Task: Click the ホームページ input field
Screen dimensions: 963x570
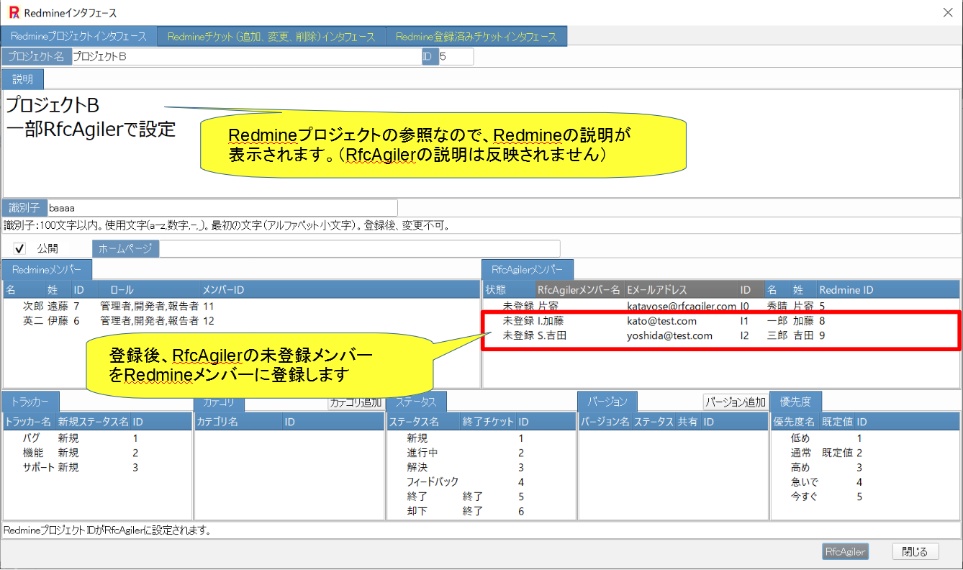Action: coord(359,248)
